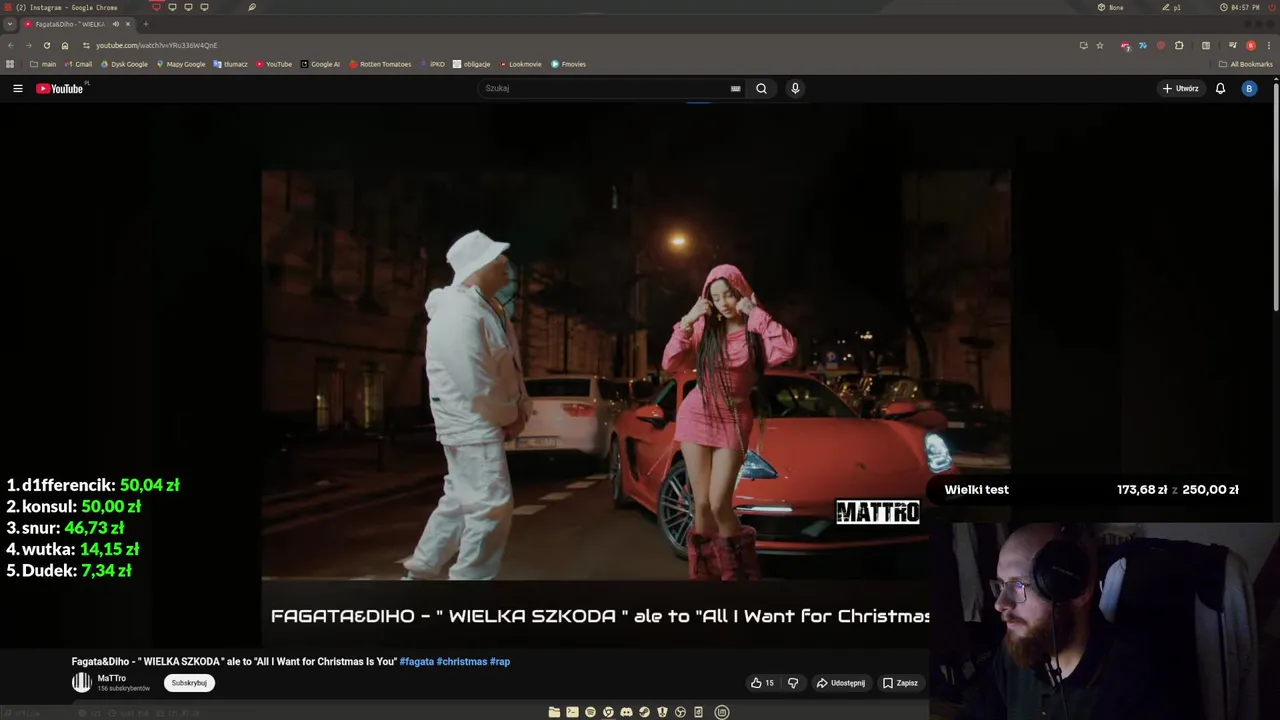
Task: Open the Google AI bookmark
Action: [x=320, y=64]
